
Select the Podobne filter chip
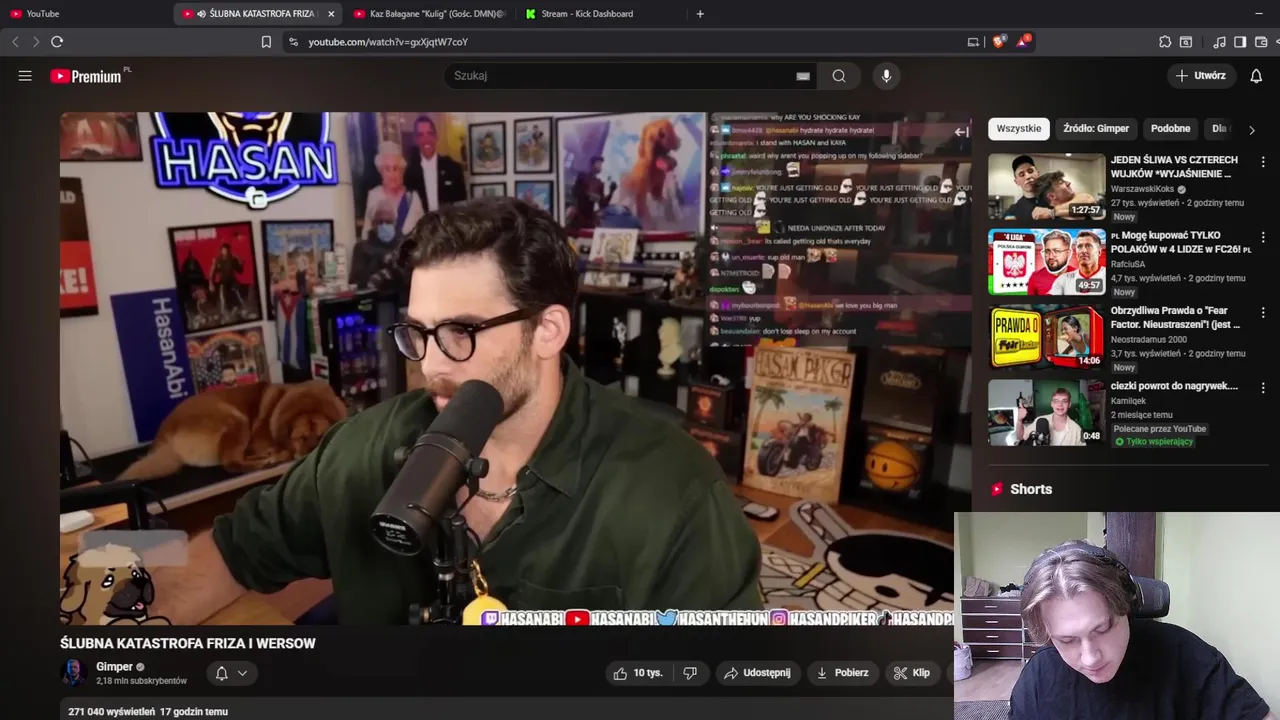click(x=1170, y=129)
